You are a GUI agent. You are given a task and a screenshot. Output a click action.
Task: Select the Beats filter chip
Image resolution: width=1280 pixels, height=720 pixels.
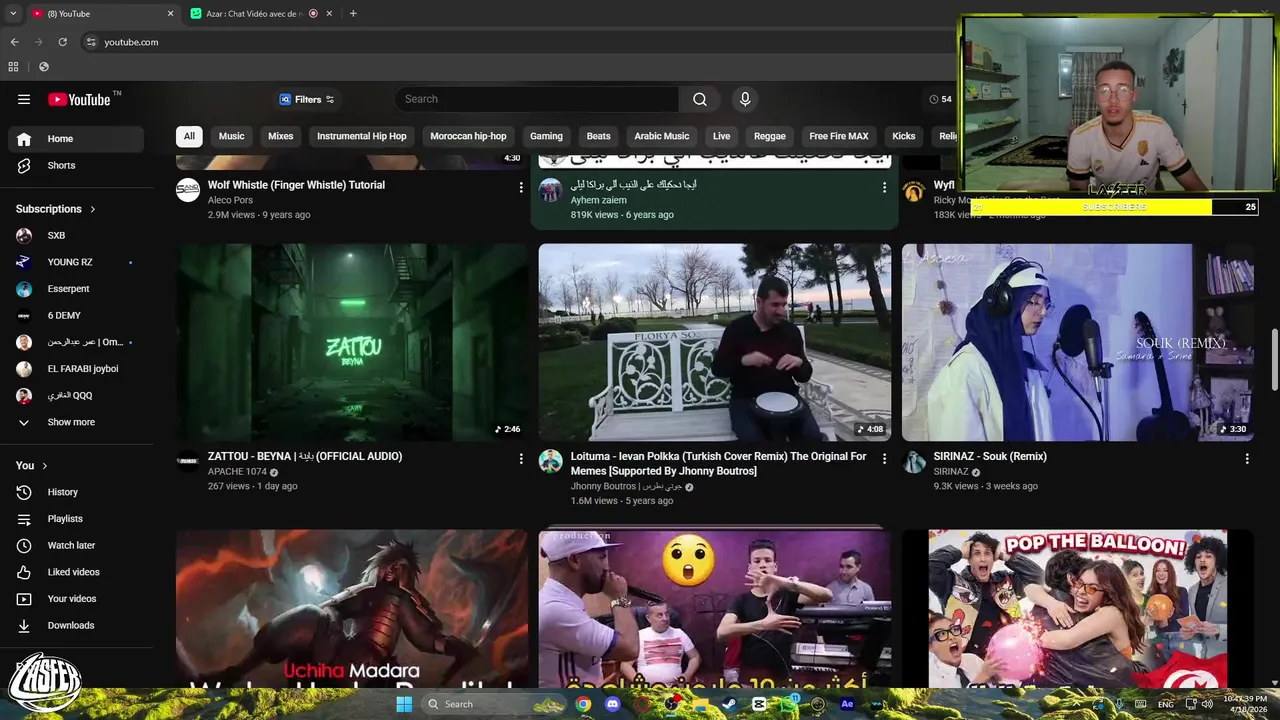(x=598, y=136)
